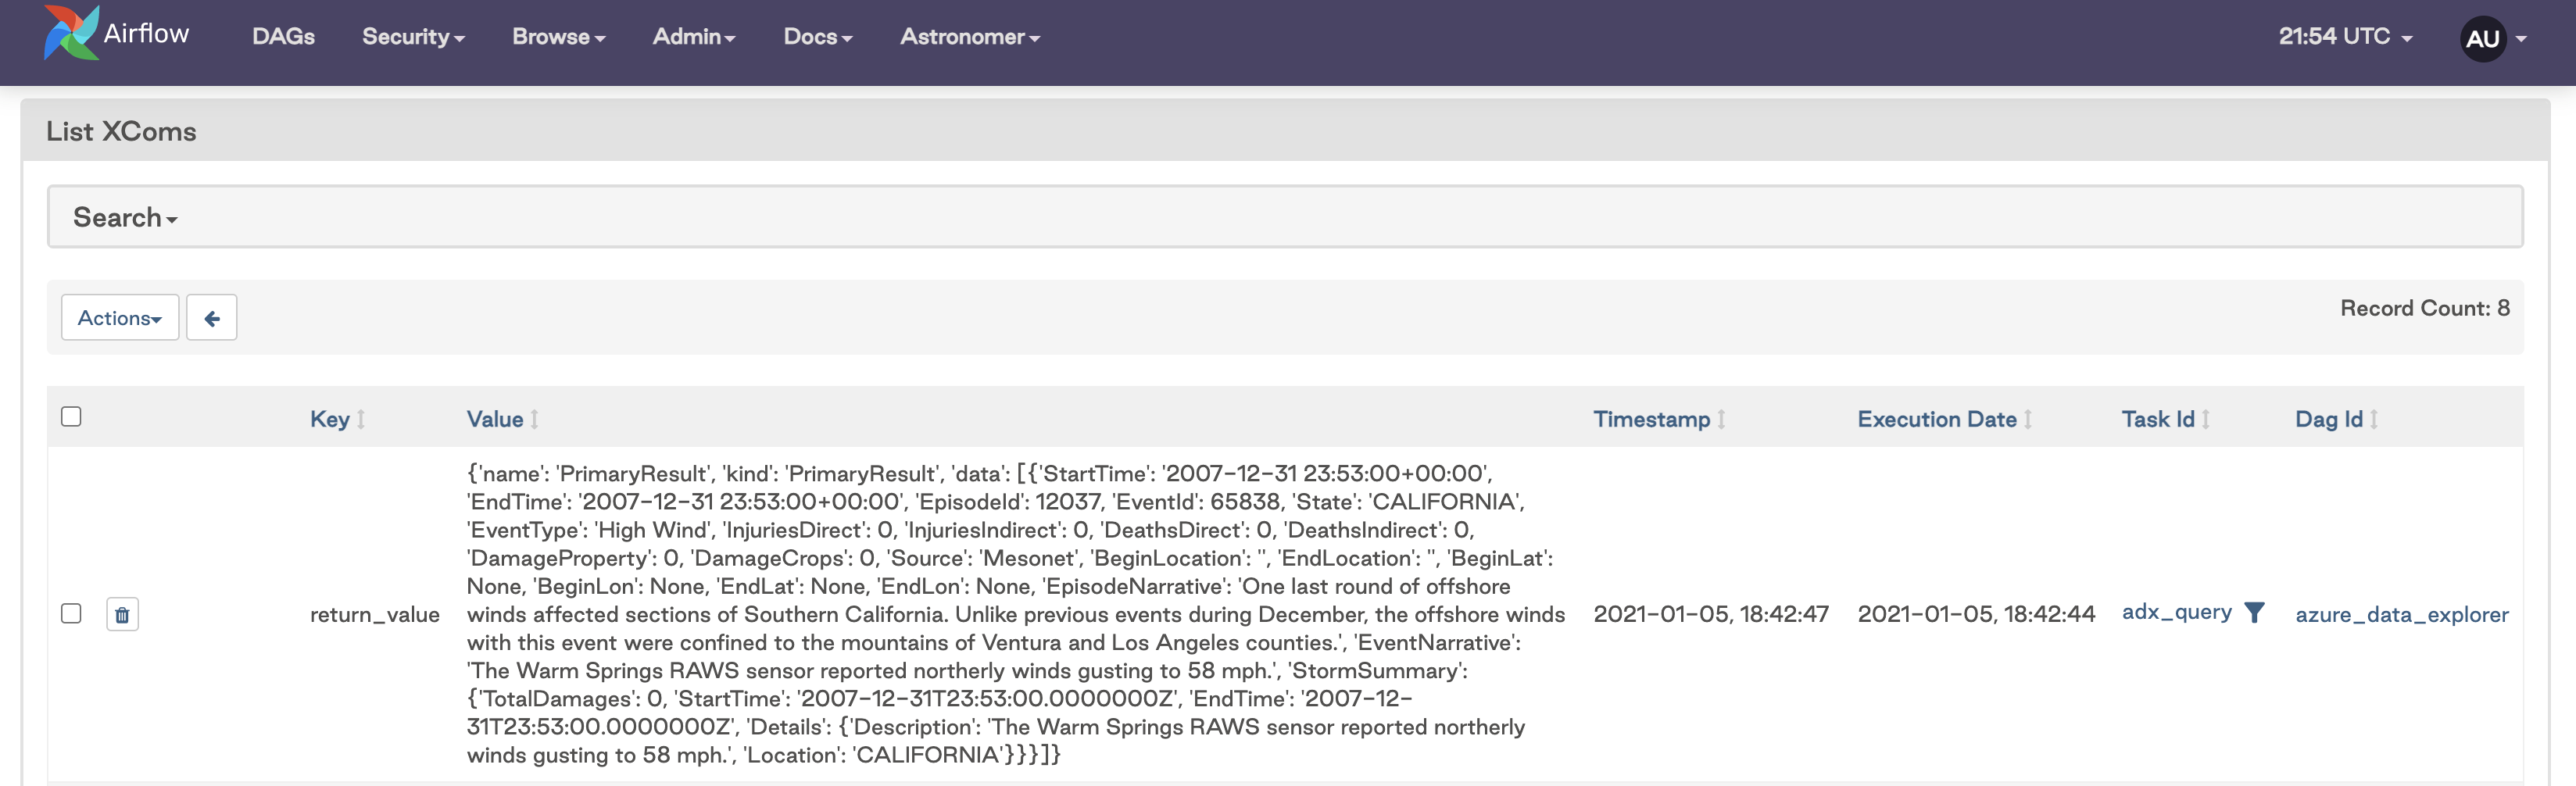Expand the Search filter panel
Screen dimensions: 2576x786
[x=125, y=217]
